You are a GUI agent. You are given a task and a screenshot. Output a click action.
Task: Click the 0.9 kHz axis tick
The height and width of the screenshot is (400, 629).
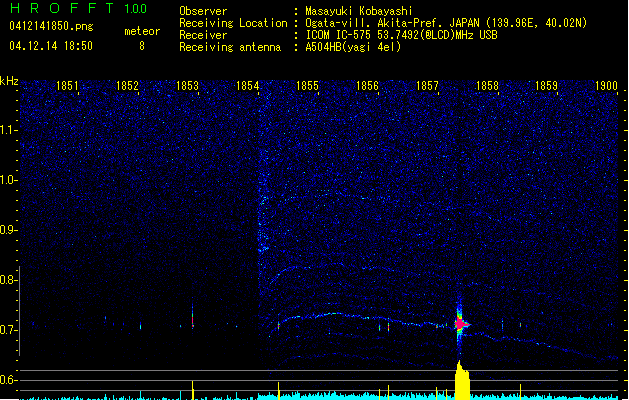point(8,230)
